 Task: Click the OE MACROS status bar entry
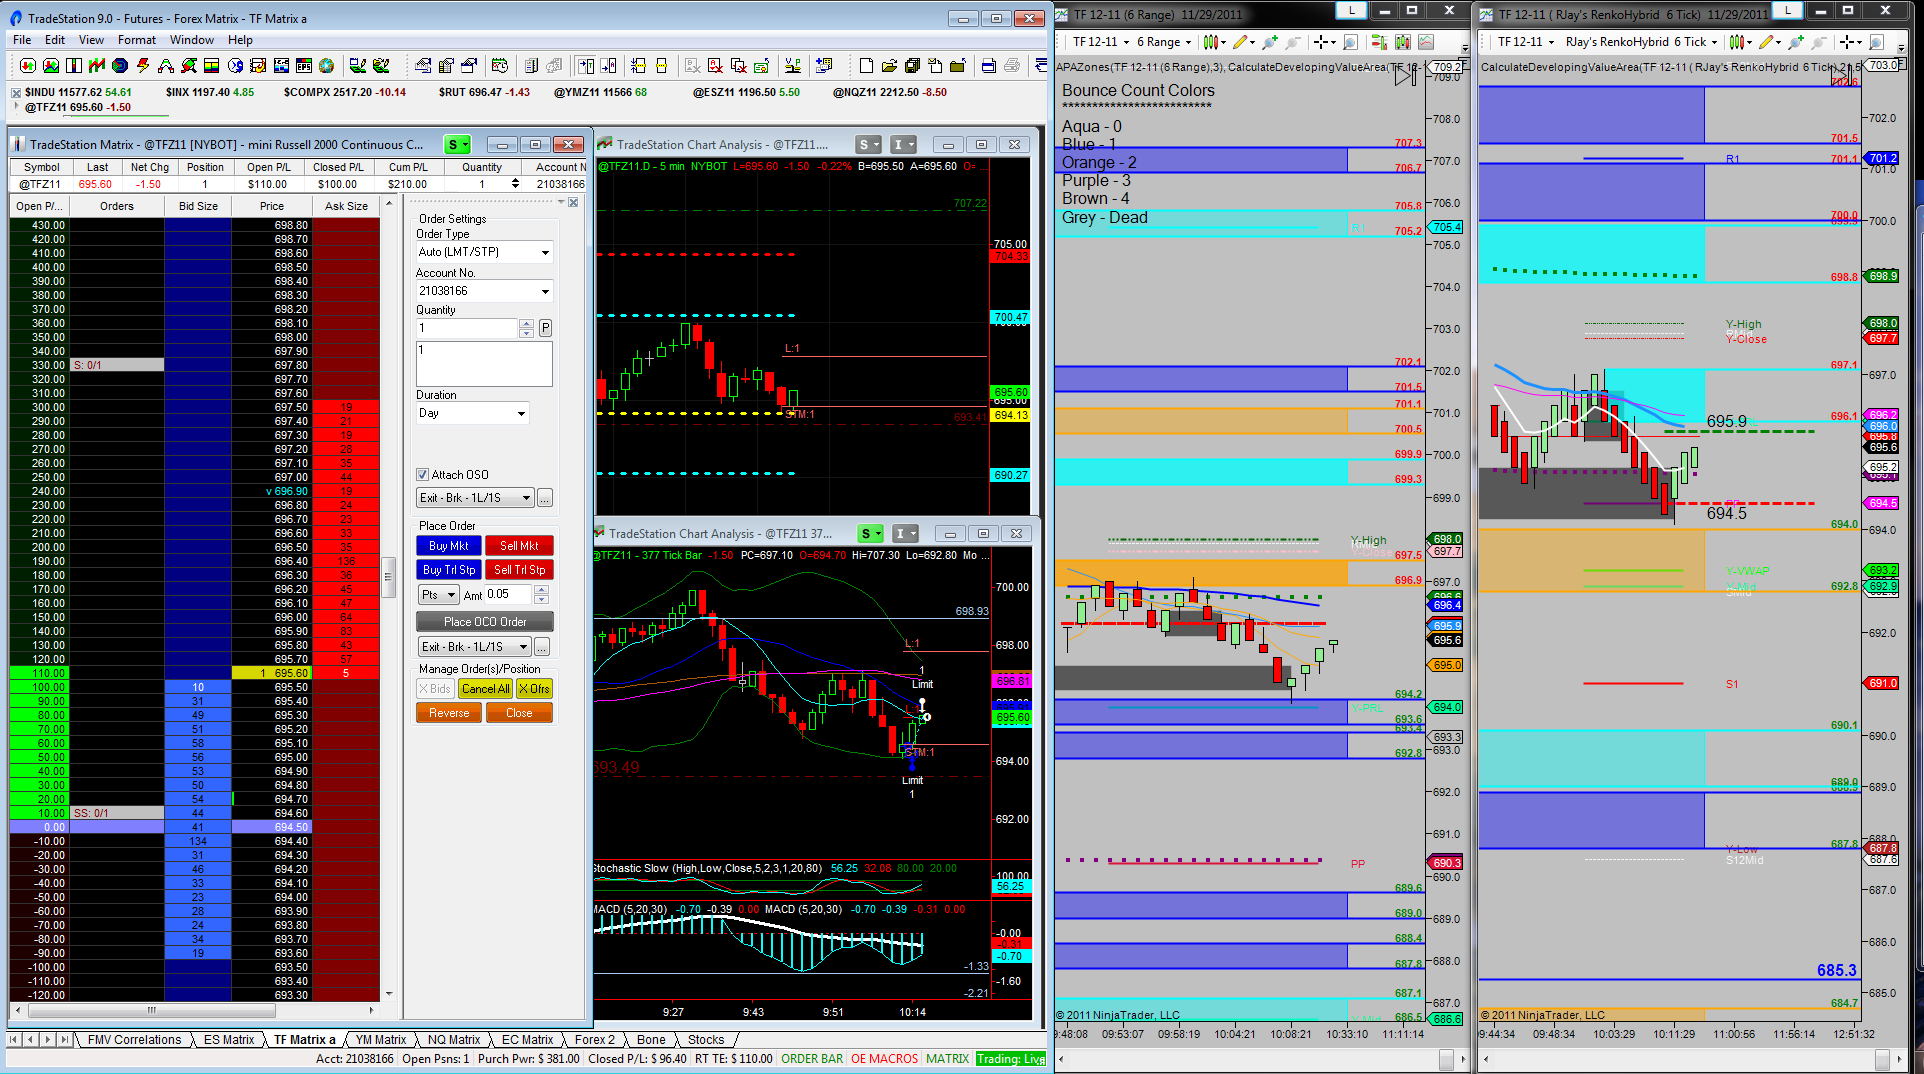click(884, 1059)
